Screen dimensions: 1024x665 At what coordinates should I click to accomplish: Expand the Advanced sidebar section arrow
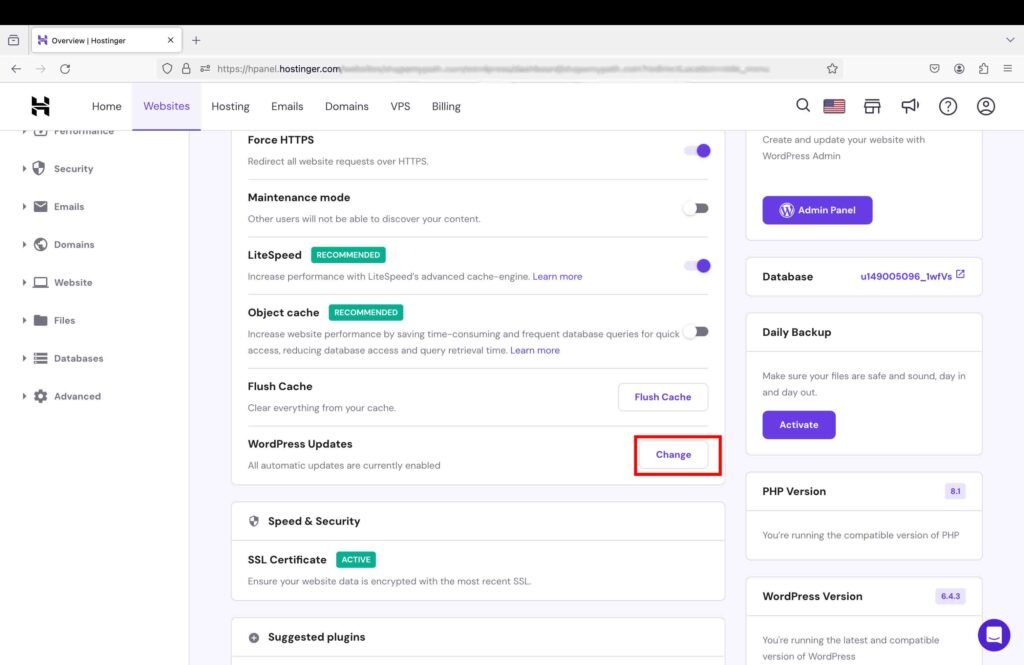pyautogui.click(x=24, y=396)
